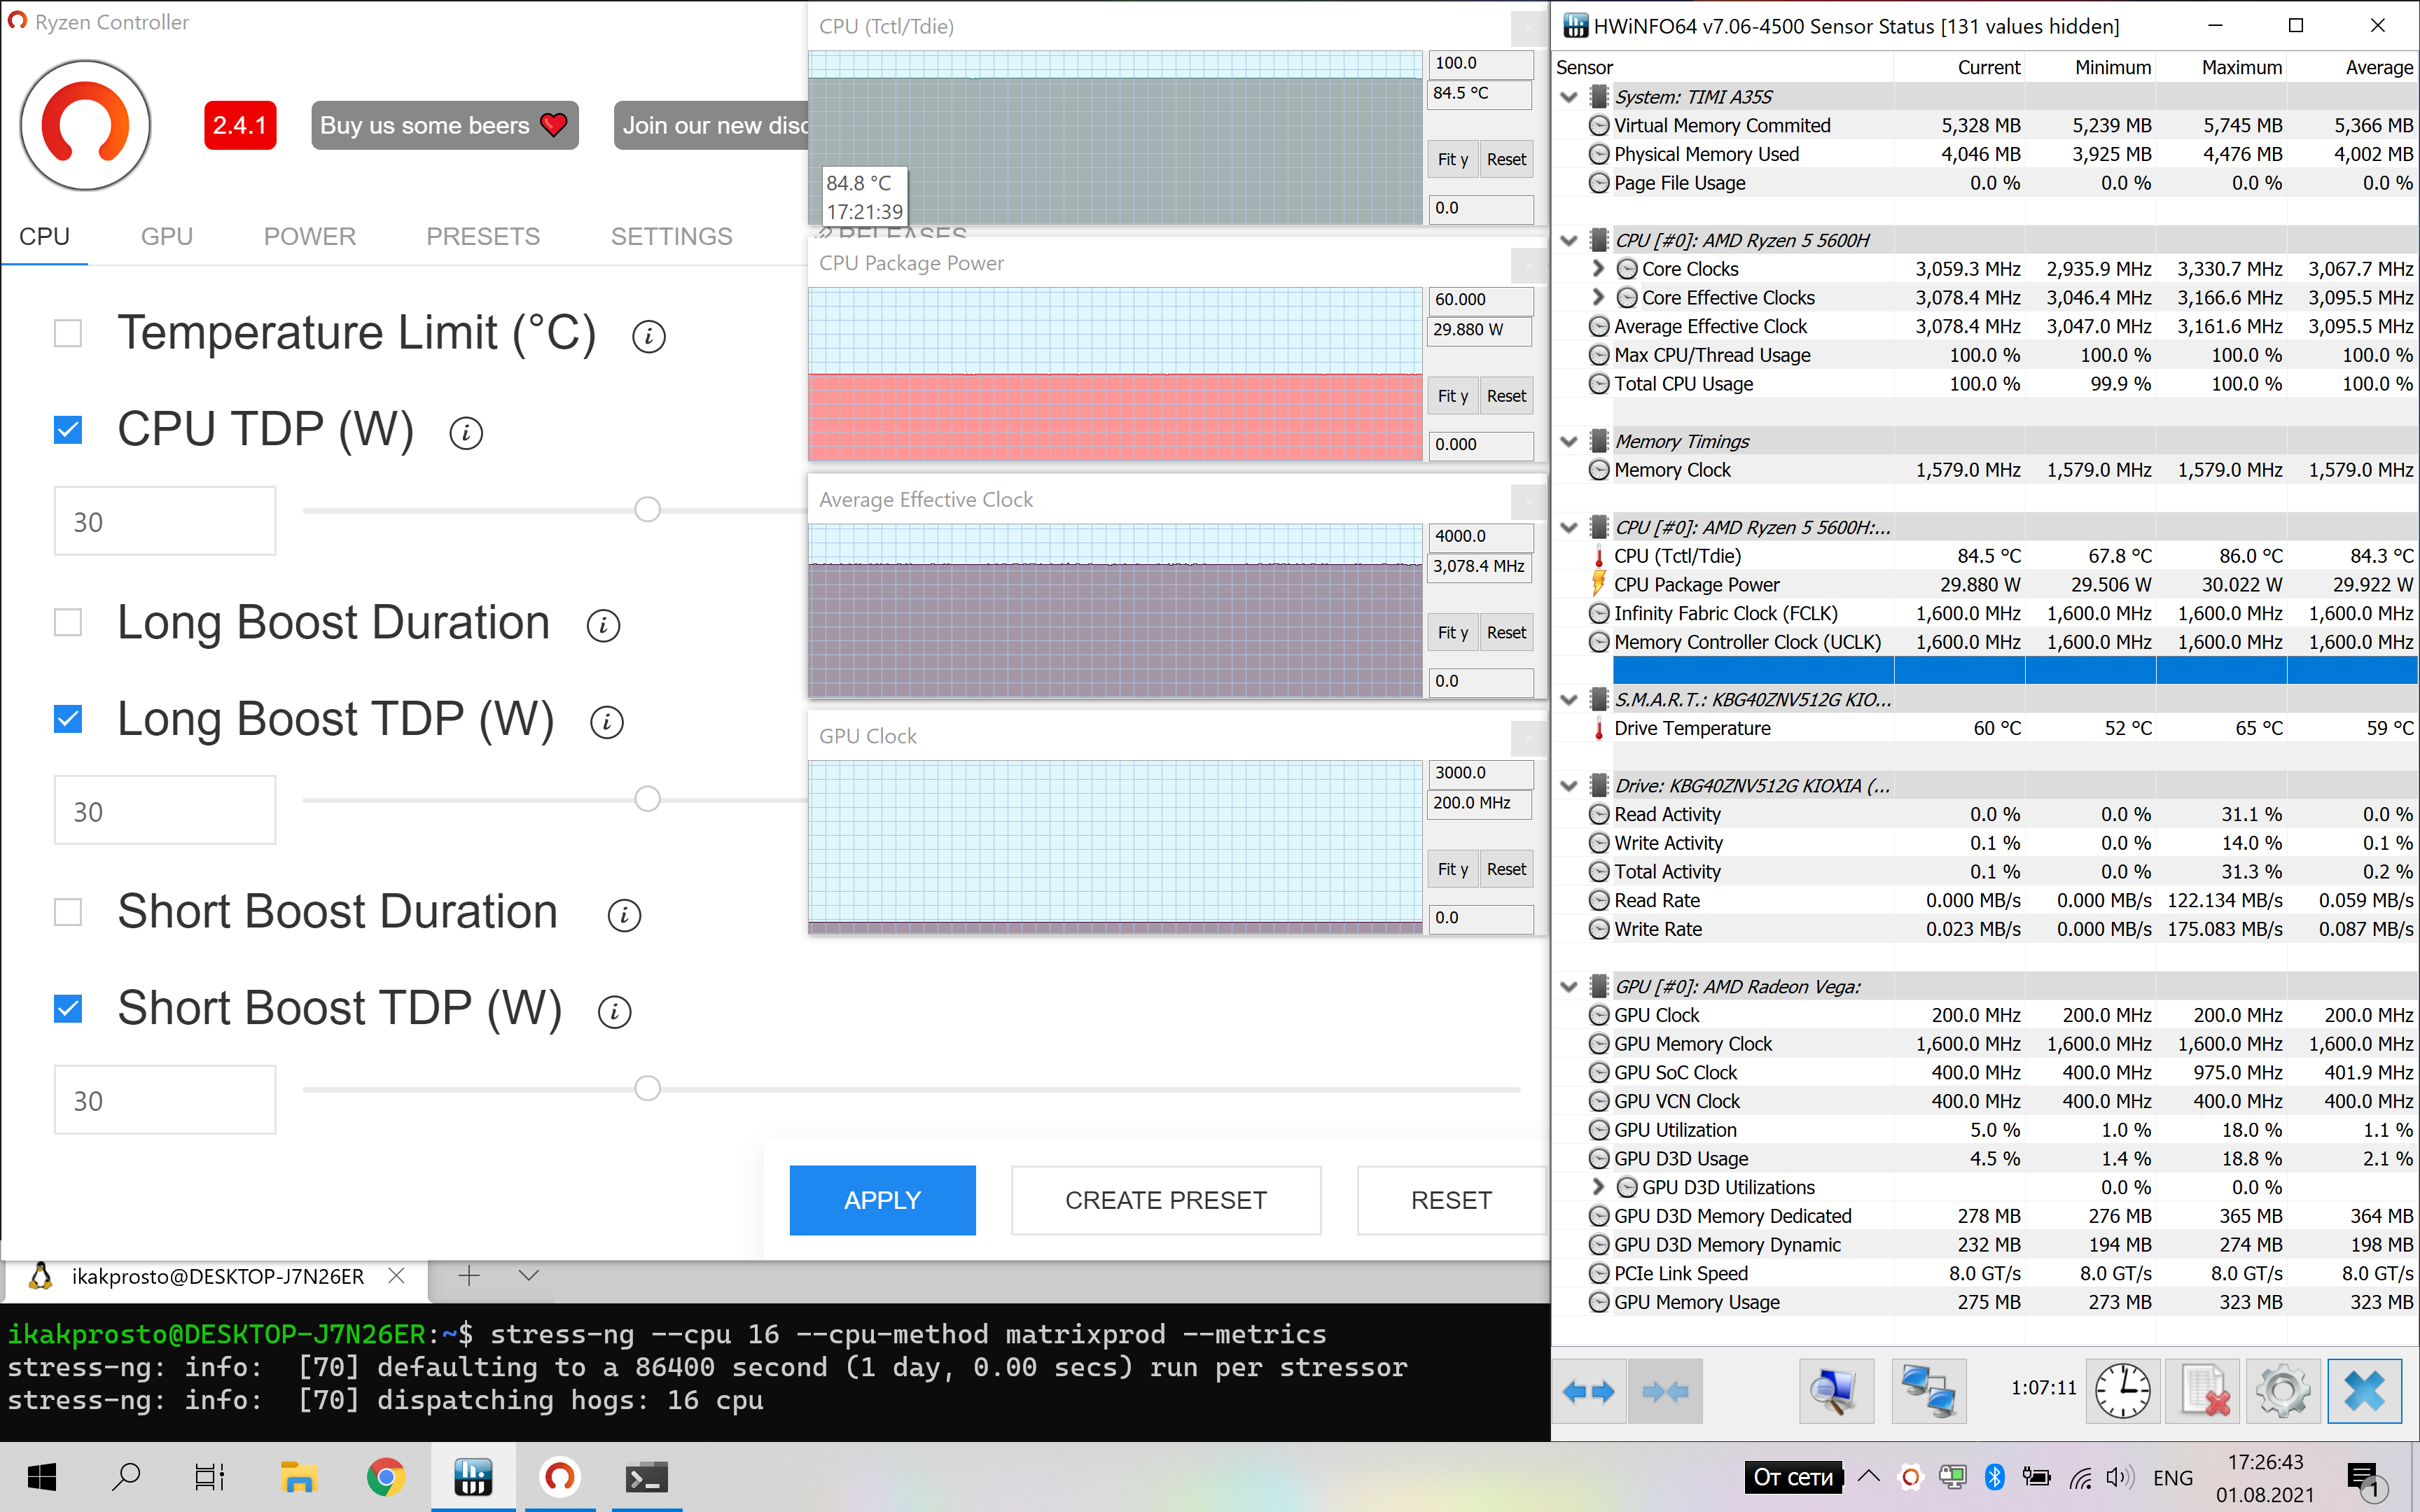Open notification center icon
Viewport: 2420px width, 1512px height.
tap(2365, 1480)
